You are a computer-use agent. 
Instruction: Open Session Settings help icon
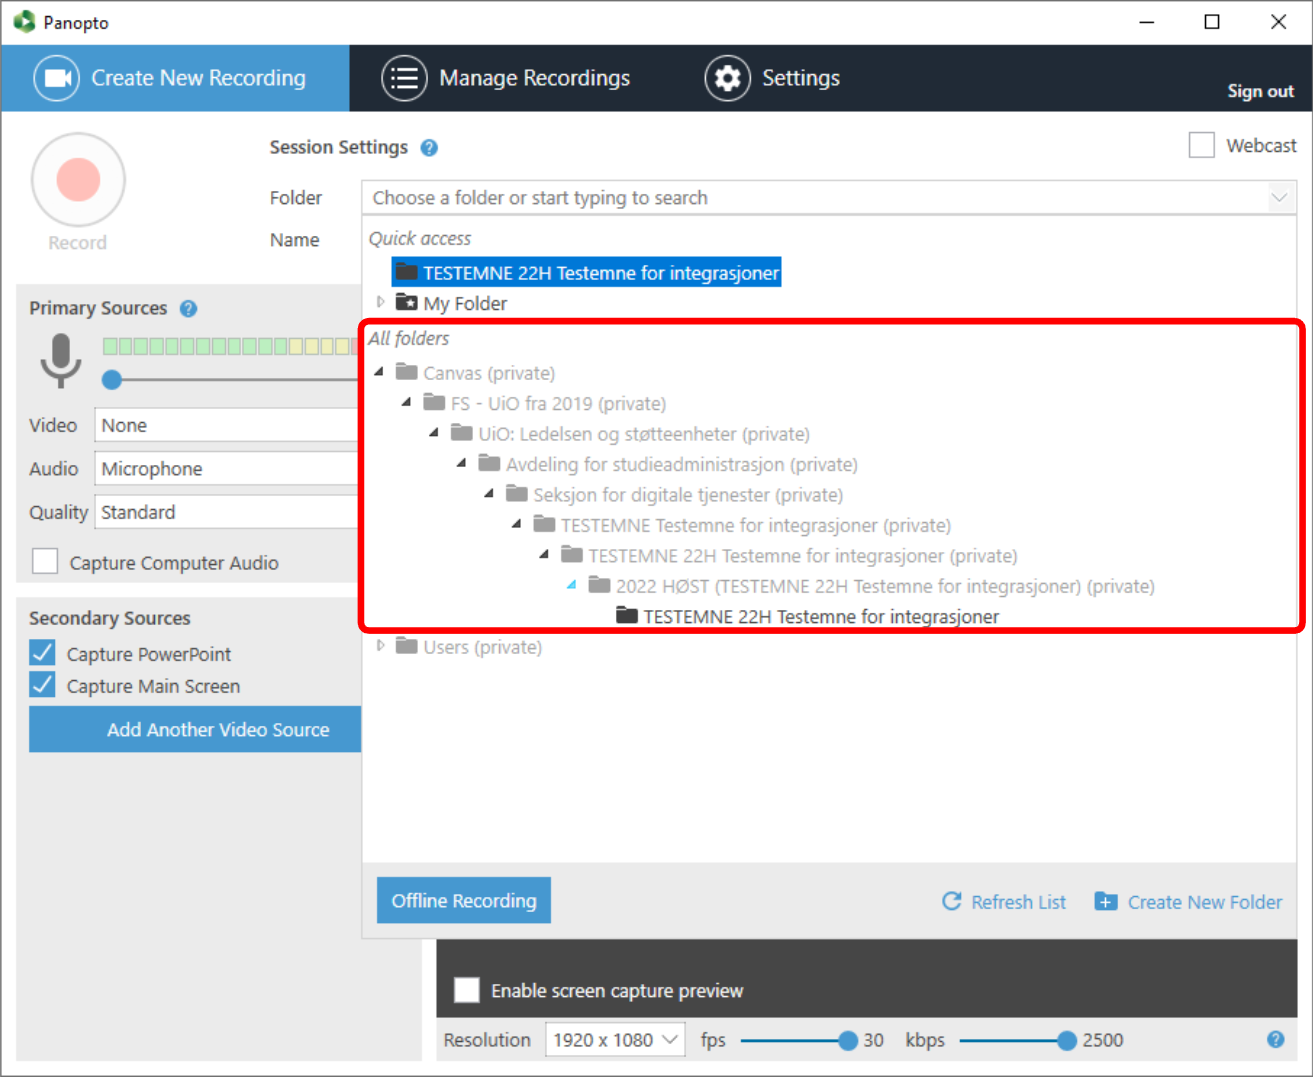coord(429,148)
